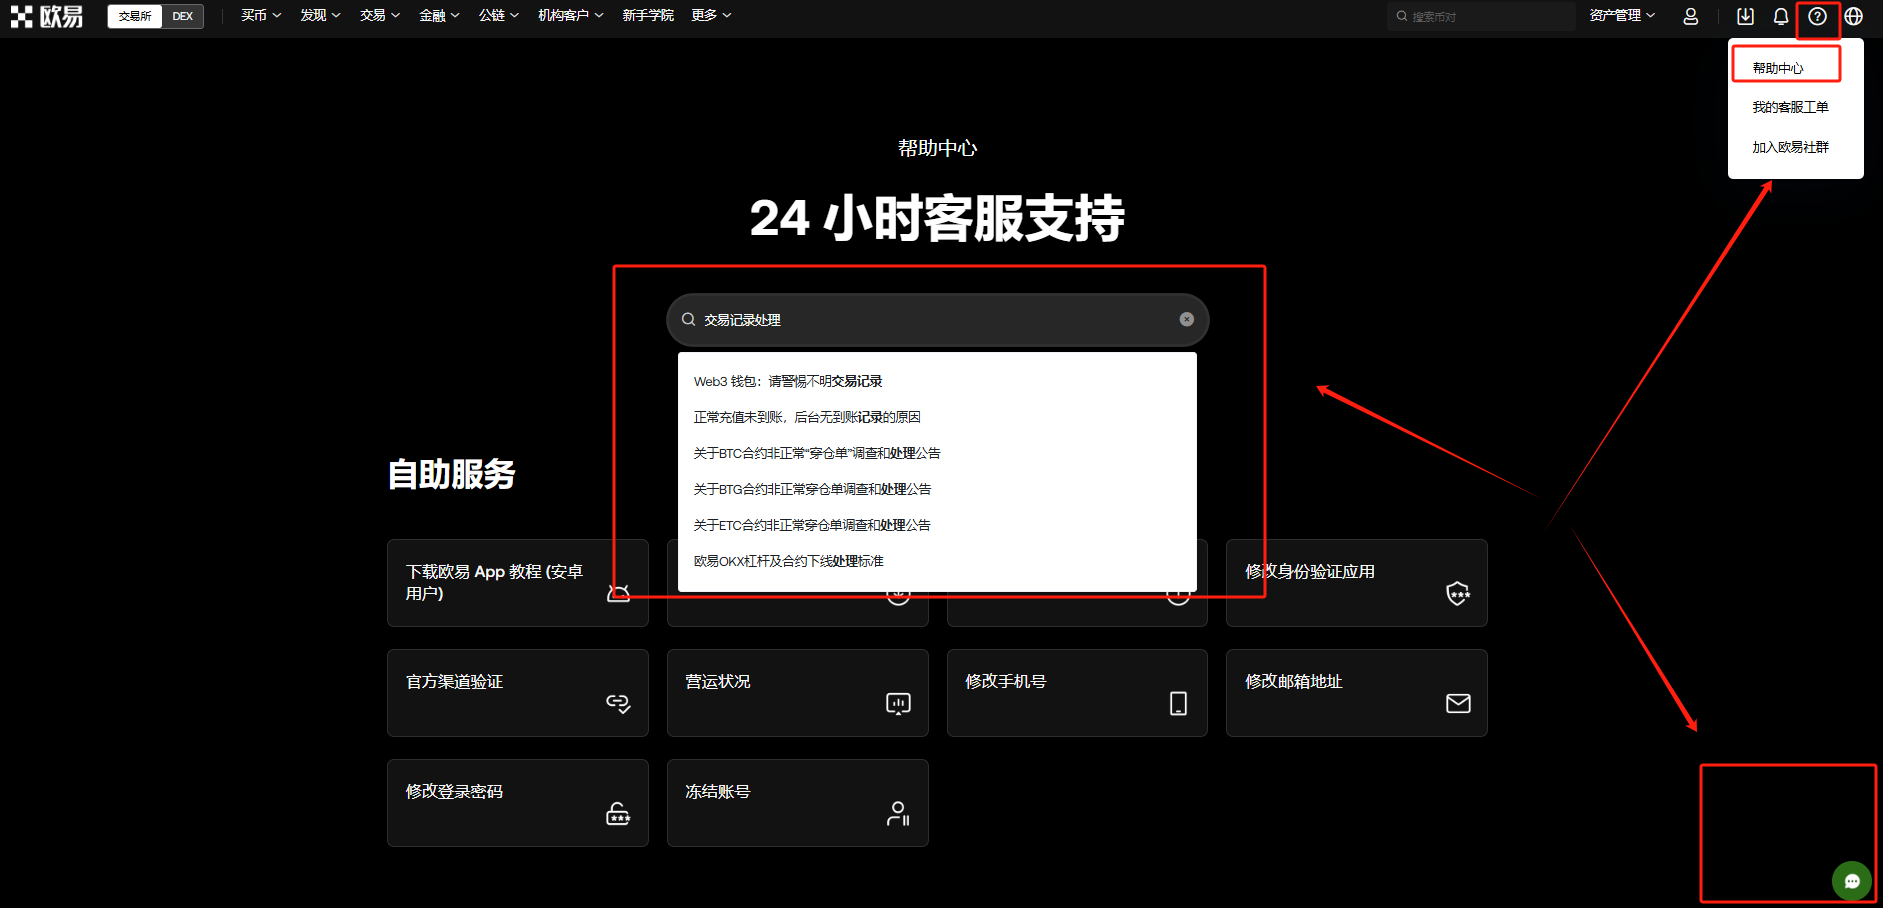1883x908 pixels.
Task: Open the green live chat bubble
Action: [x=1851, y=881]
